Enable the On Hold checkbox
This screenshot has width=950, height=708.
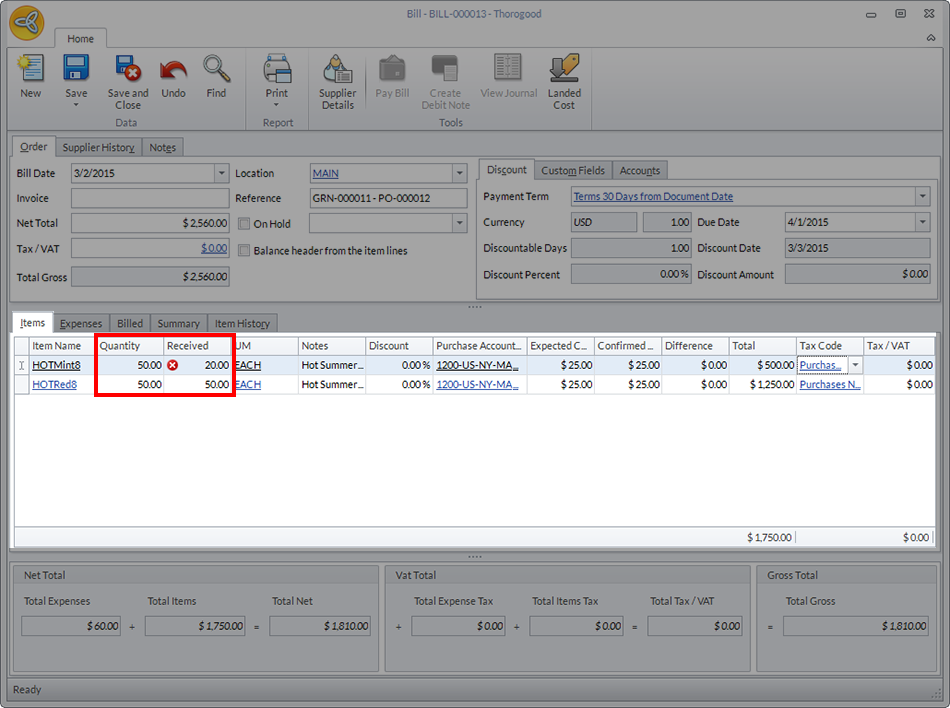click(244, 224)
